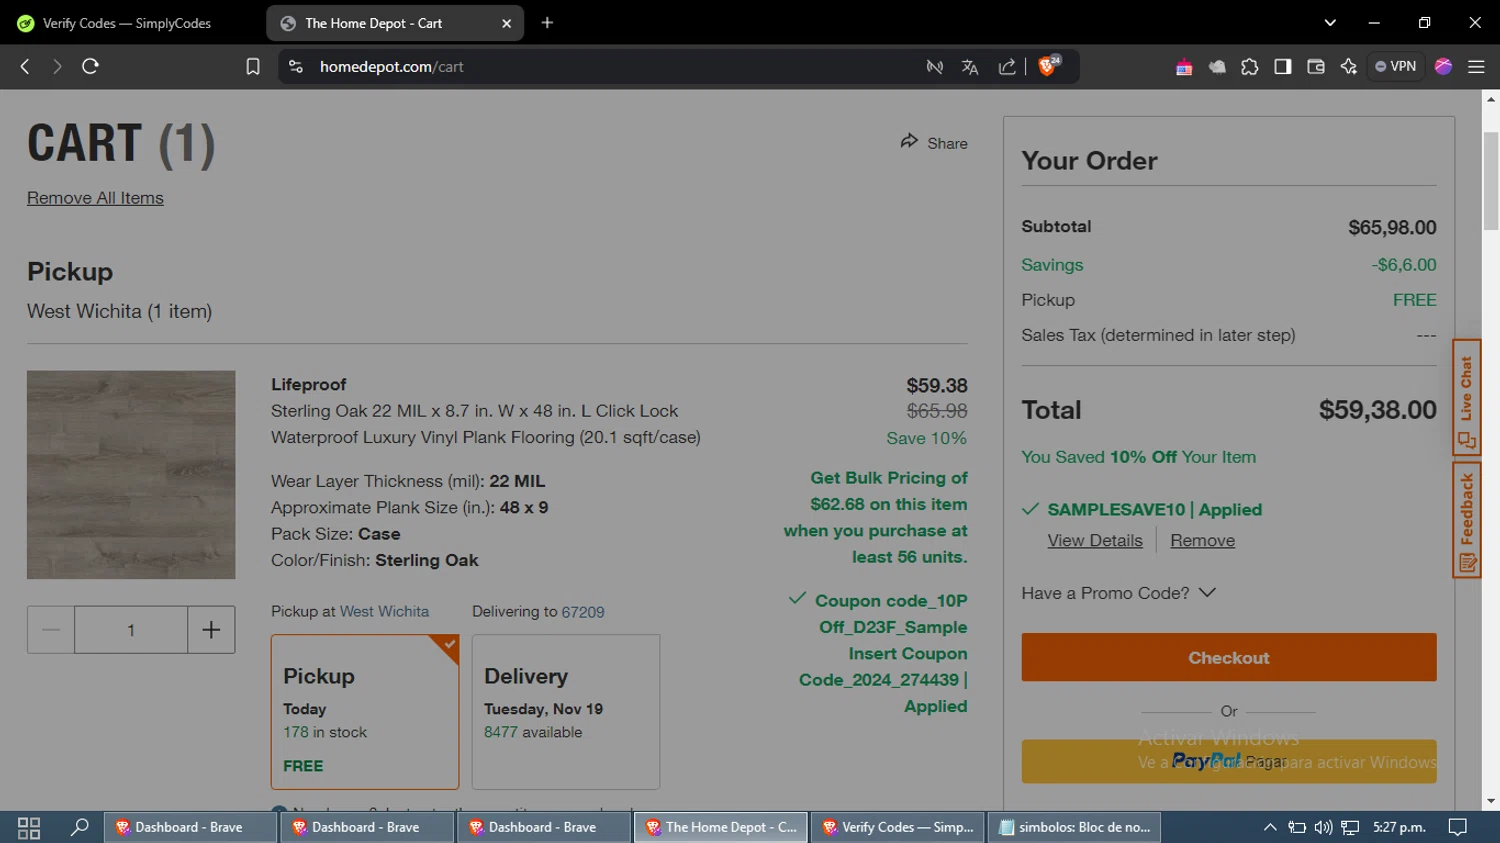Viewport: 1500px width, 843px height.
Task: Open the tab search dropdown arrow
Action: [1330, 23]
